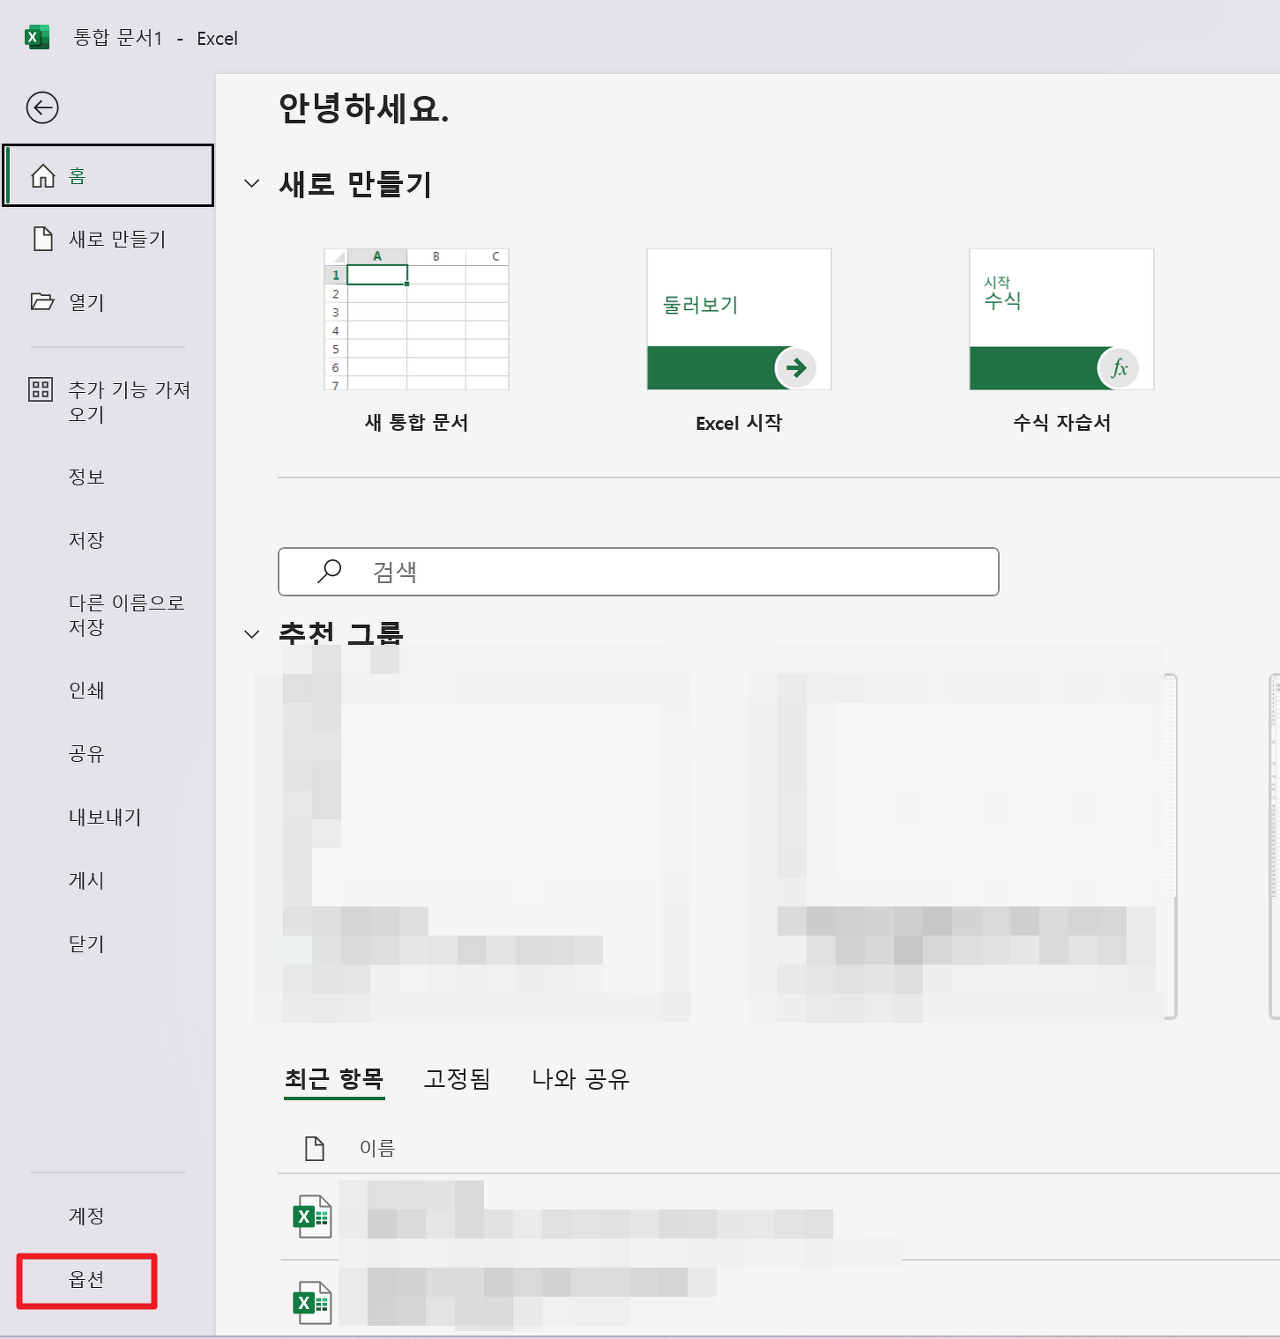Select 게시 in the sidebar
Viewport: 1280px width, 1339px height.
(x=86, y=880)
